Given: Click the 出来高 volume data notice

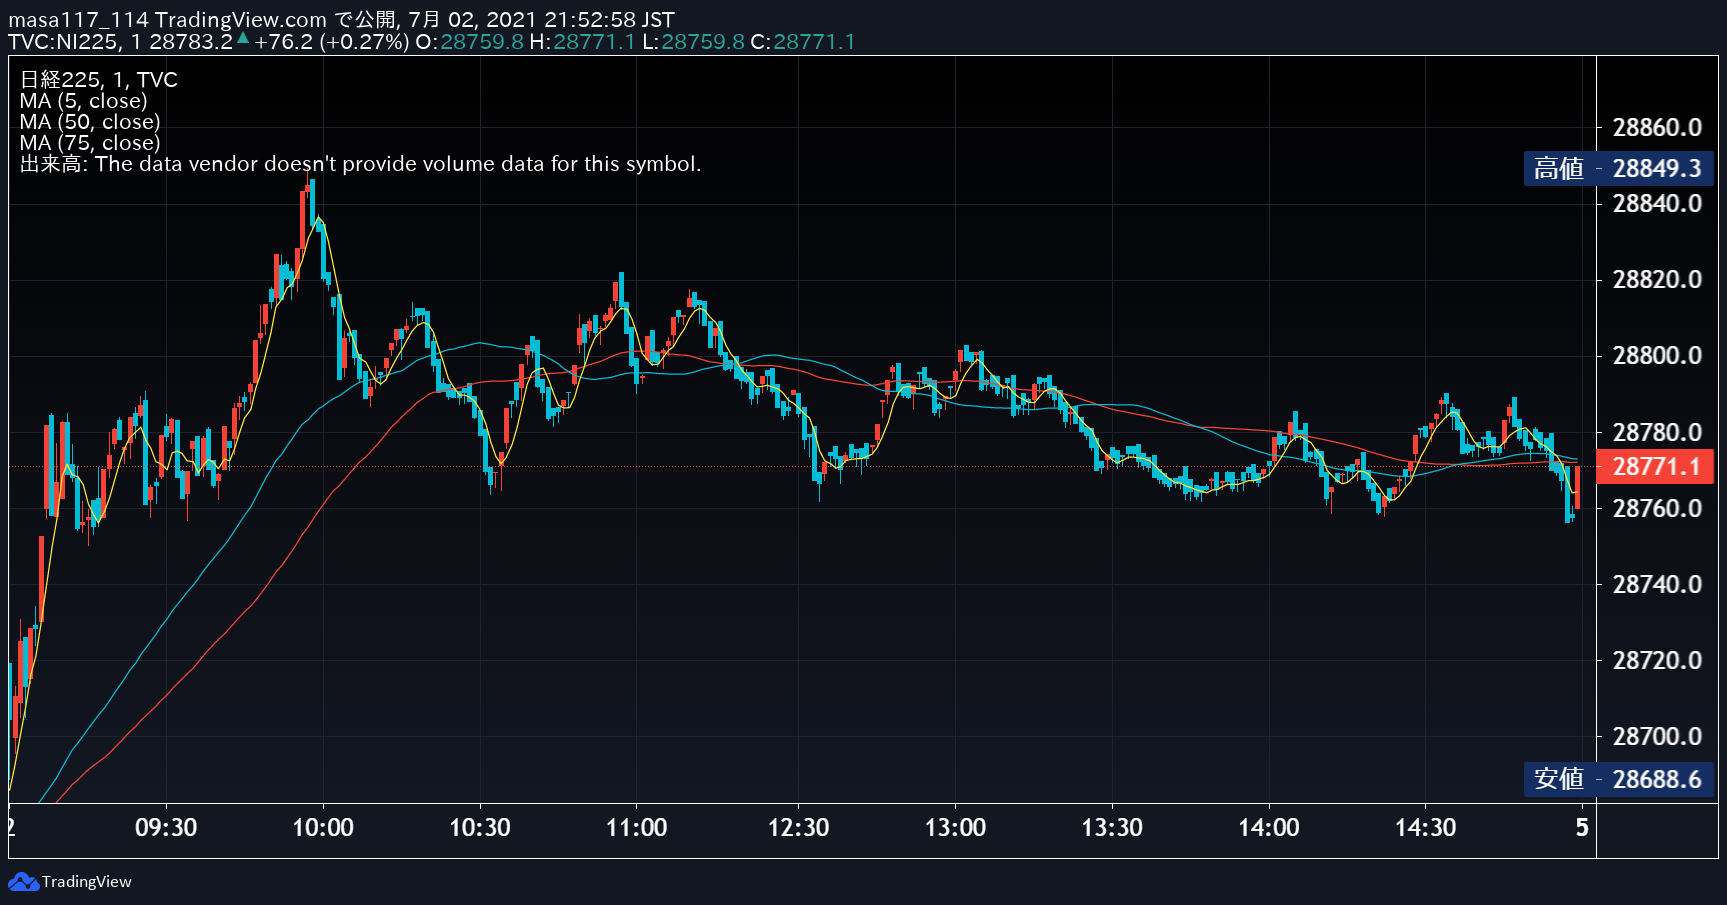Looking at the screenshot, I should click(x=360, y=164).
